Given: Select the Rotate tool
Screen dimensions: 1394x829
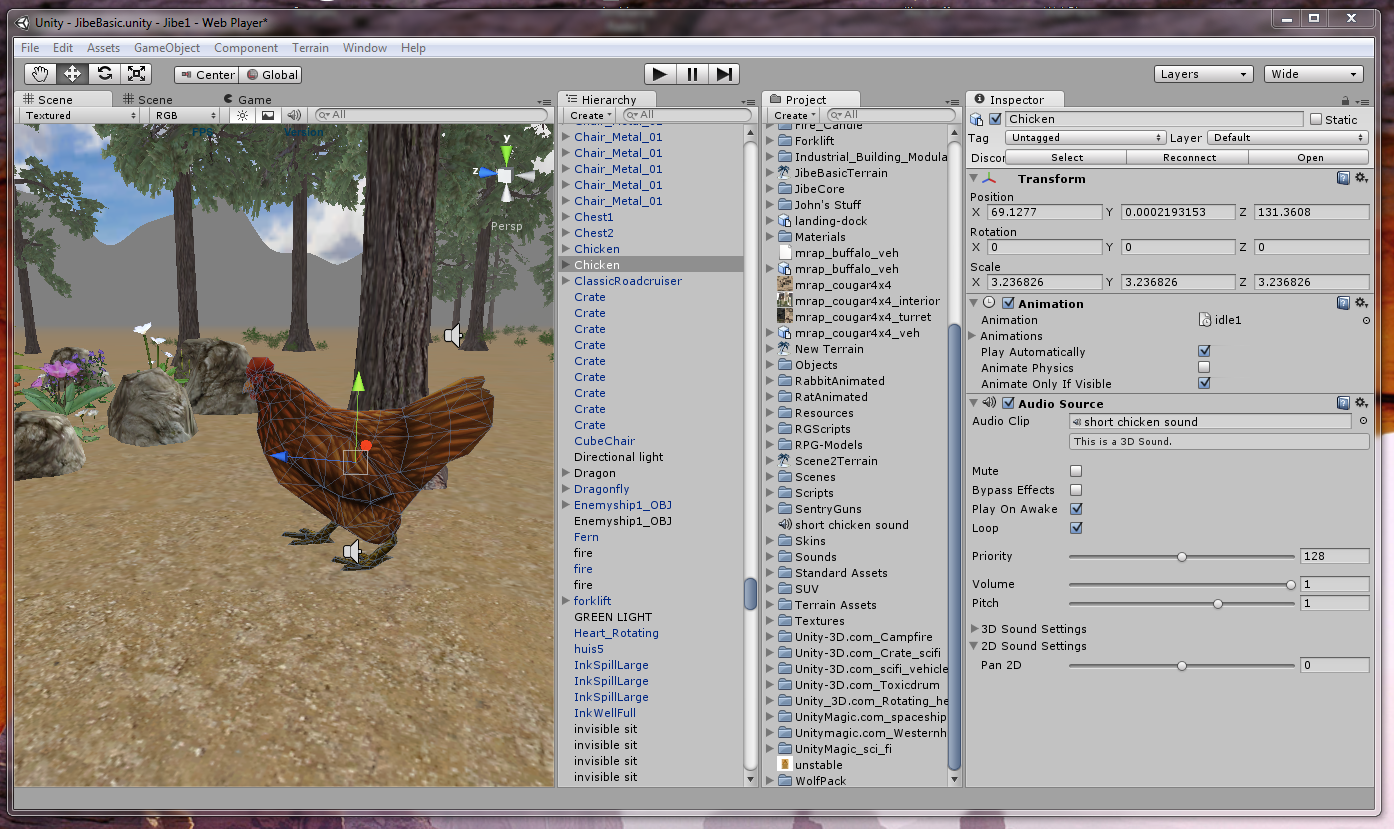Looking at the screenshot, I should 105,74.
